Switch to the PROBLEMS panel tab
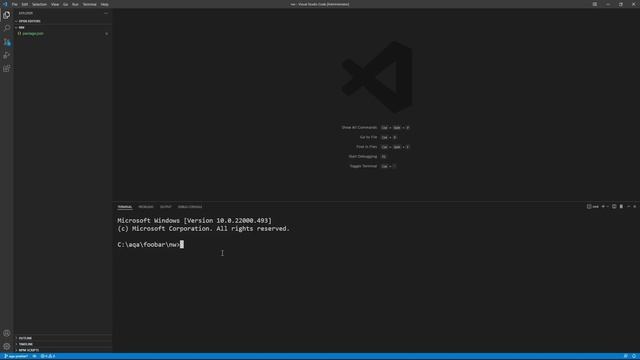Screen dimensions: 640x360 pos(146,207)
